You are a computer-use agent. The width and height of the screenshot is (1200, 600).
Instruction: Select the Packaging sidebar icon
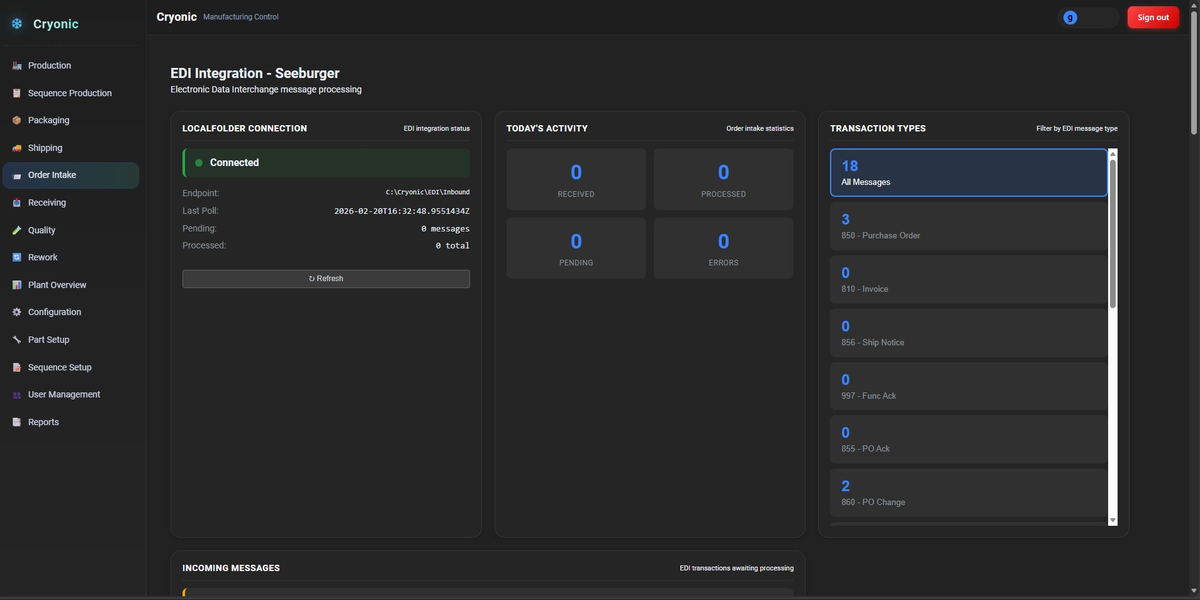(x=16, y=120)
